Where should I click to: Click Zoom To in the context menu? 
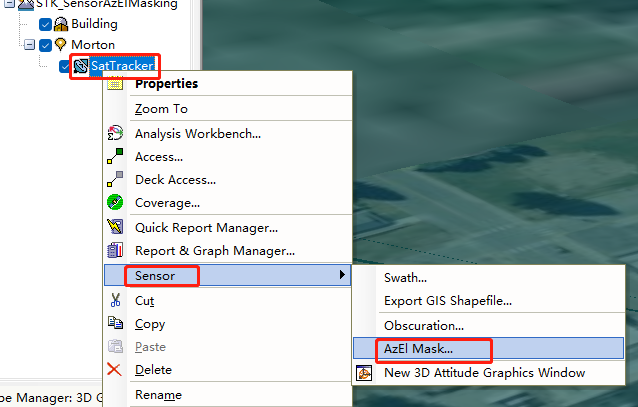click(x=161, y=108)
